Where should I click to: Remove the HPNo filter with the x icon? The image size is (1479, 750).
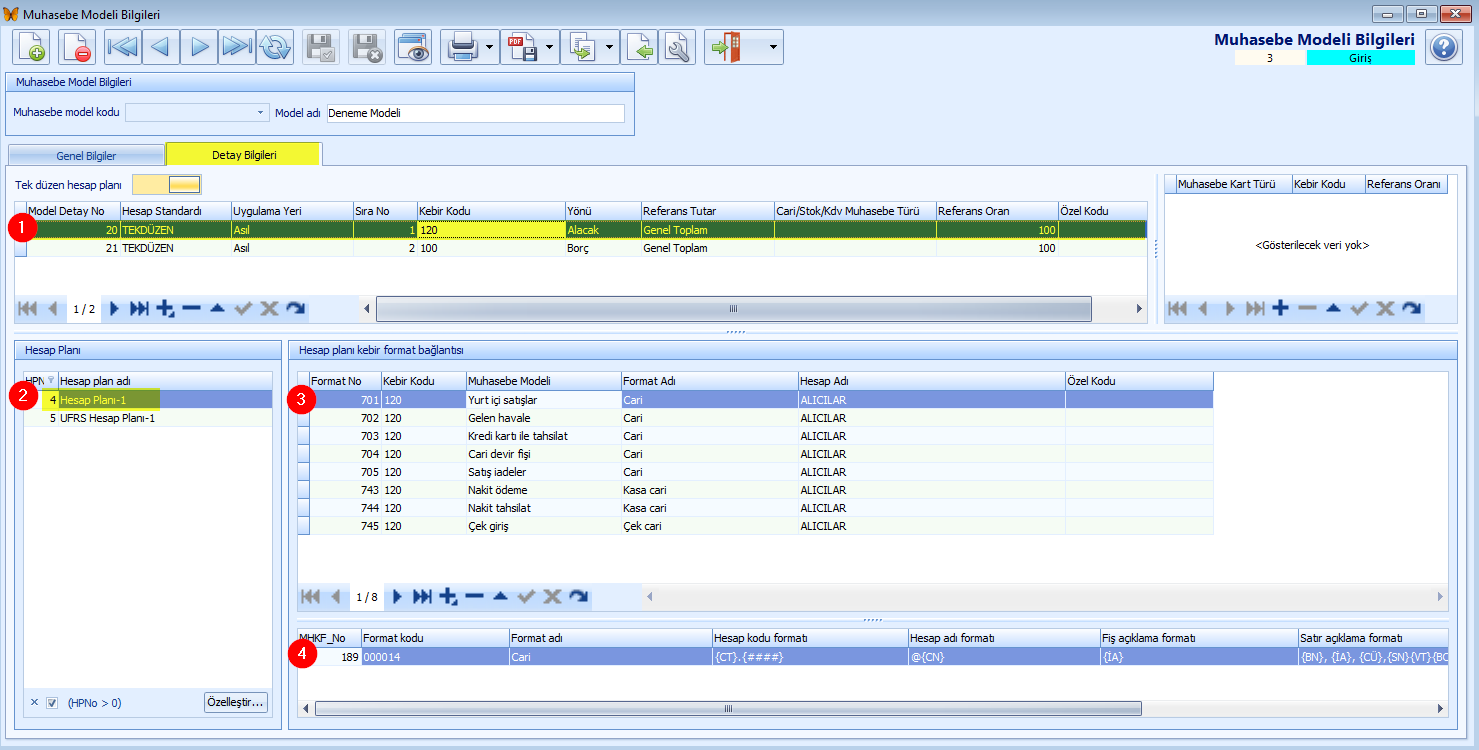34,703
